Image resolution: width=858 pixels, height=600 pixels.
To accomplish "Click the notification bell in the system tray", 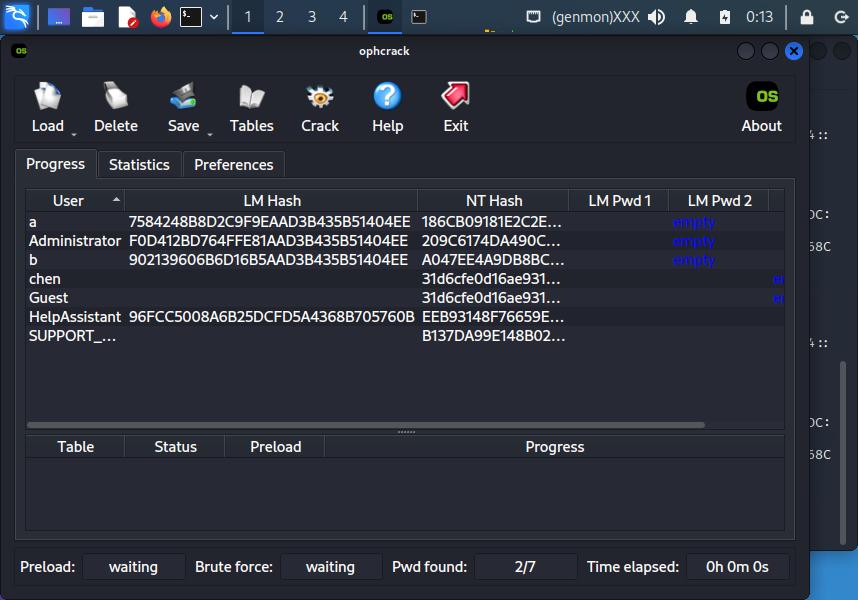I will click(x=690, y=16).
